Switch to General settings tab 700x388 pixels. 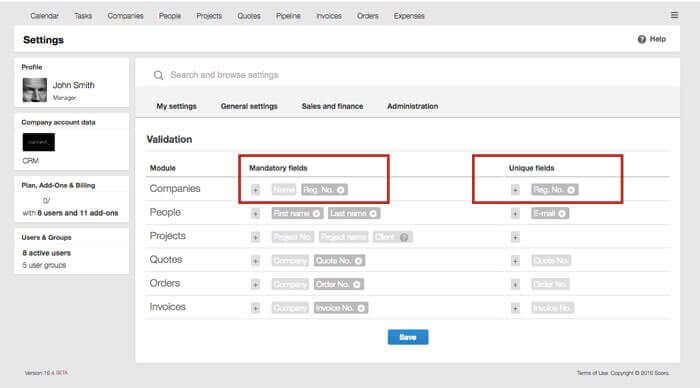[249, 106]
